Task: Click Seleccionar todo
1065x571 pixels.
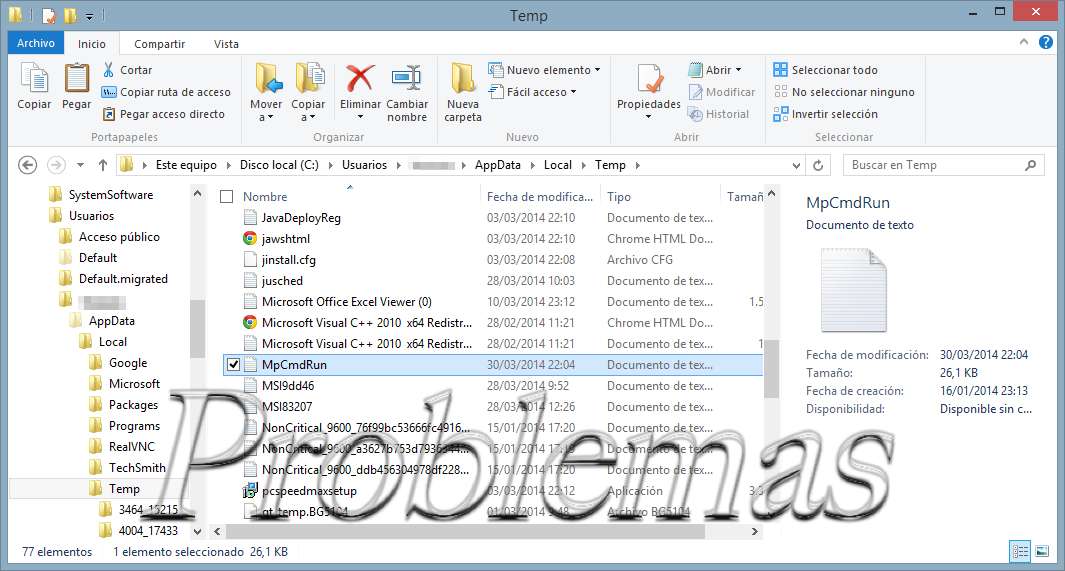Action: pyautogui.click(x=826, y=70)
